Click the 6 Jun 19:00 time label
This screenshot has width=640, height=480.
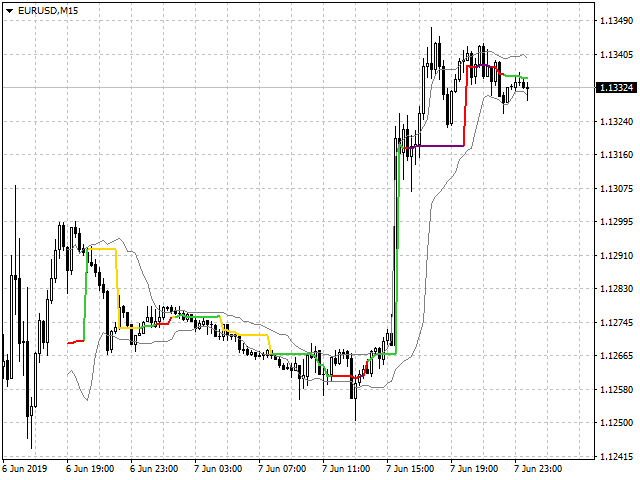tap(90, 469)
